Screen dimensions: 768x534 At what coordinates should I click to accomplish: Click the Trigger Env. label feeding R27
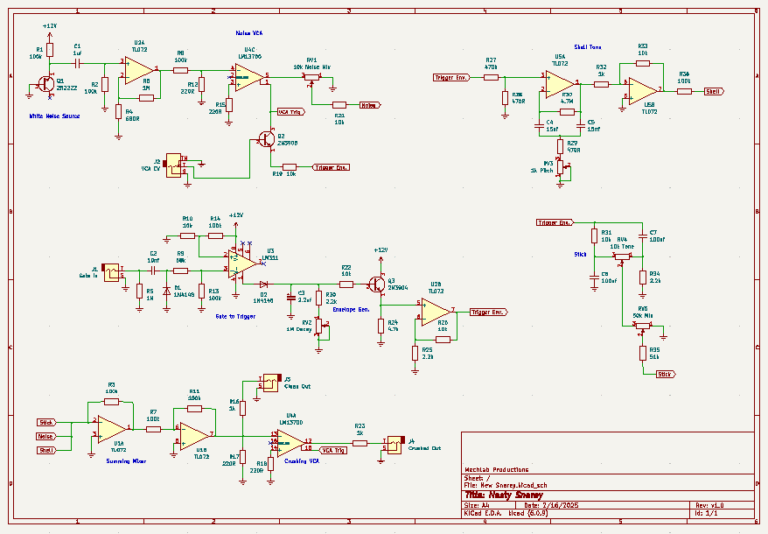450,77
